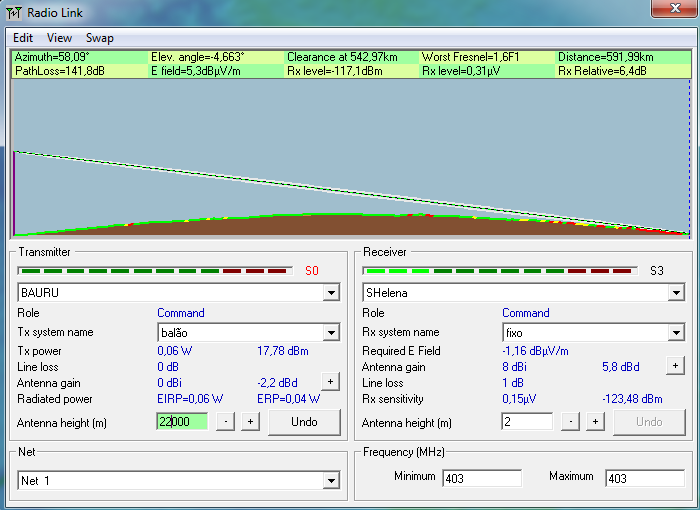The image size is (700, 510).
Task: Click the transmitter antenna gain plus button
Action: coord(330,381)
